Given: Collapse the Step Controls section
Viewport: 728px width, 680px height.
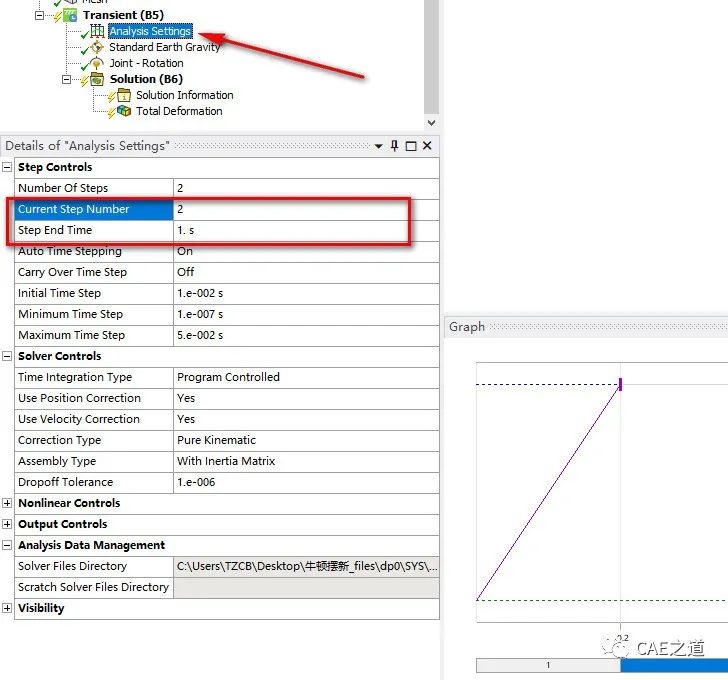Looking at the screenshot, I should (x=8, y=168).
